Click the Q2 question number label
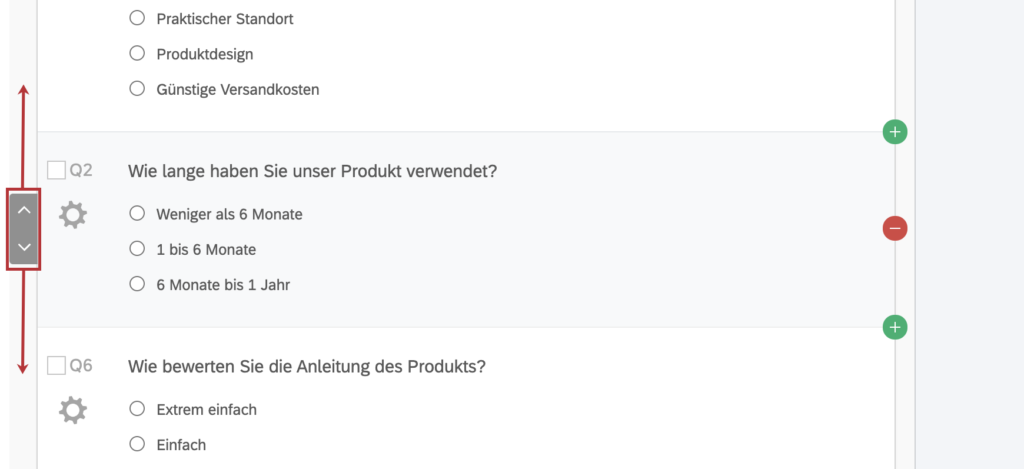 tap(81, 170)
